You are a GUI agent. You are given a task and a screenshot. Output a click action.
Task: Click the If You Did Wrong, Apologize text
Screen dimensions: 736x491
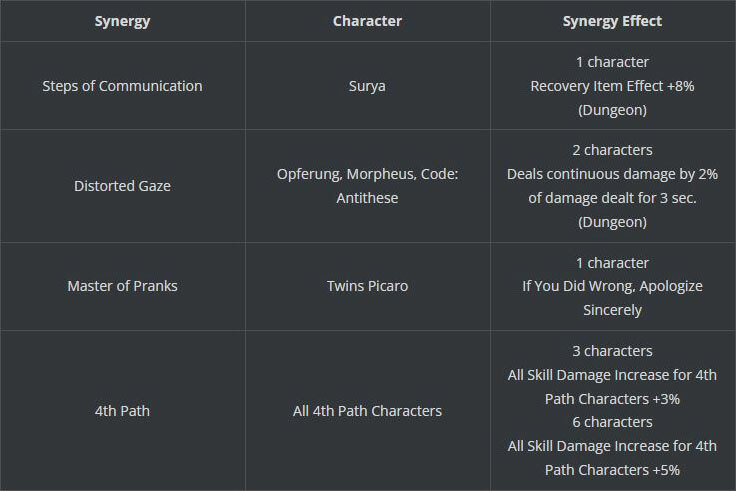(613, 286)
